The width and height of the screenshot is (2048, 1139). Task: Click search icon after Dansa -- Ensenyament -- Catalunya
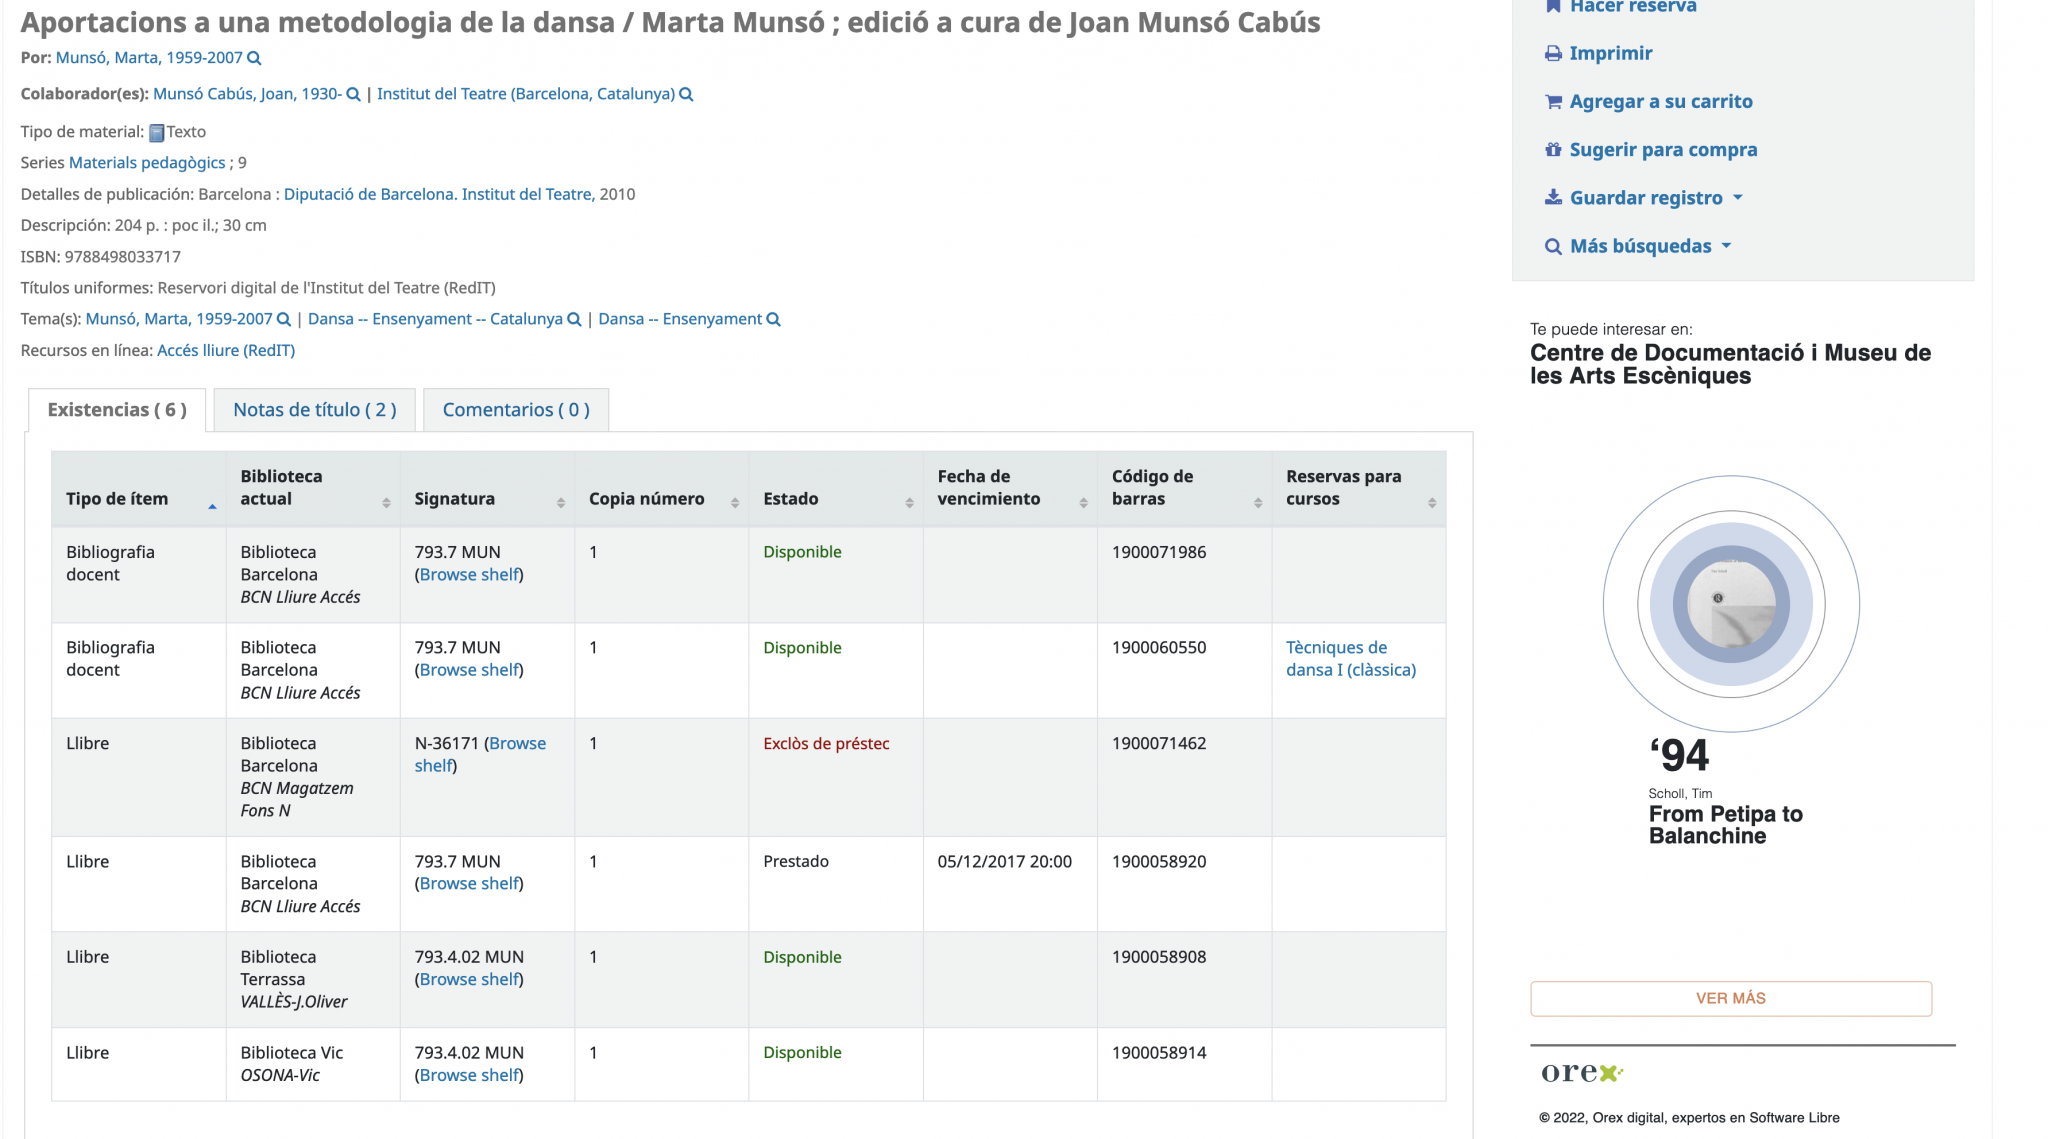point(574,319)
